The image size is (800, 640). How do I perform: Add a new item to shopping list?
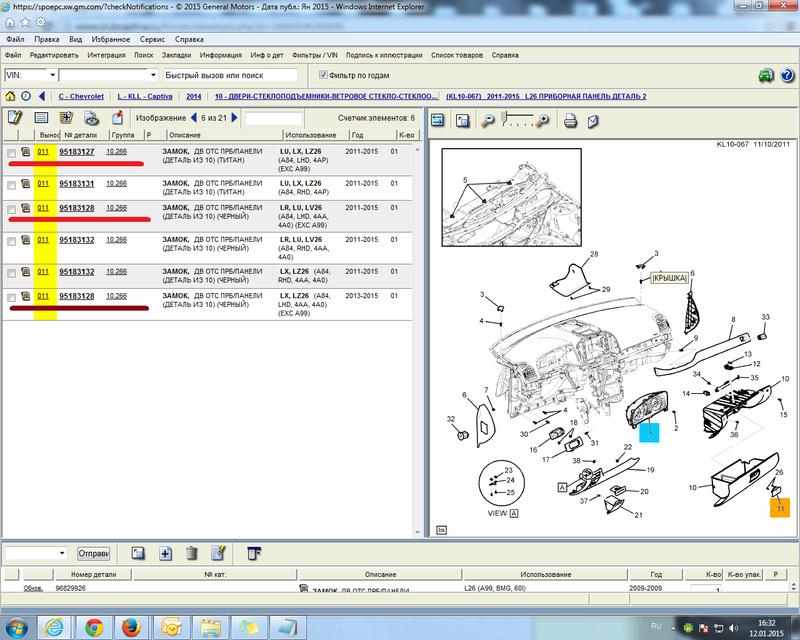pyautogui.click(x=165, y=553)
